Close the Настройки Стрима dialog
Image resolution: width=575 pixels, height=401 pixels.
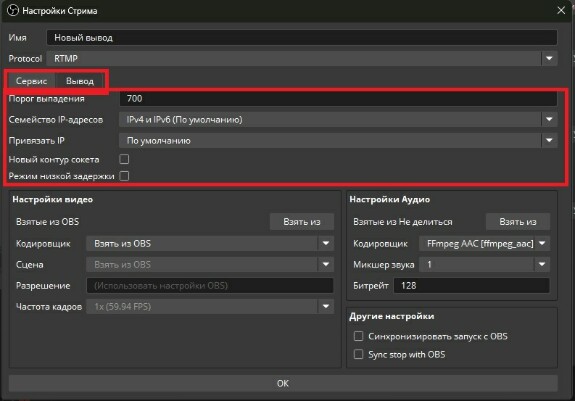(x=561, y=10)
